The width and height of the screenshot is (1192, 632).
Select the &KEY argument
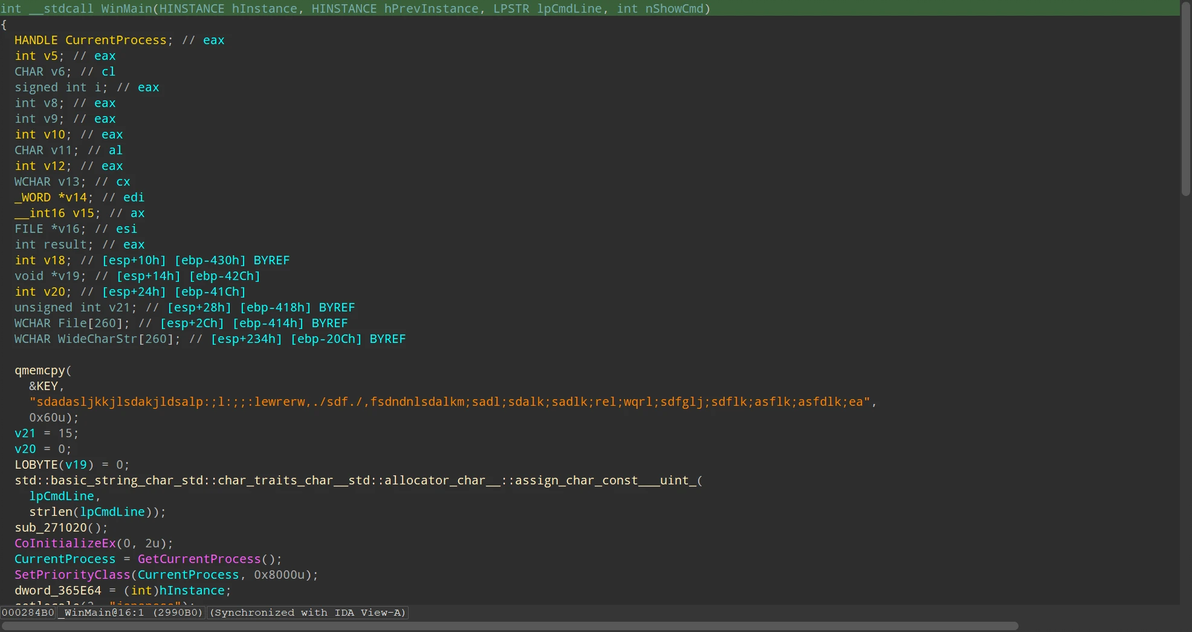(x=45, y=386)
